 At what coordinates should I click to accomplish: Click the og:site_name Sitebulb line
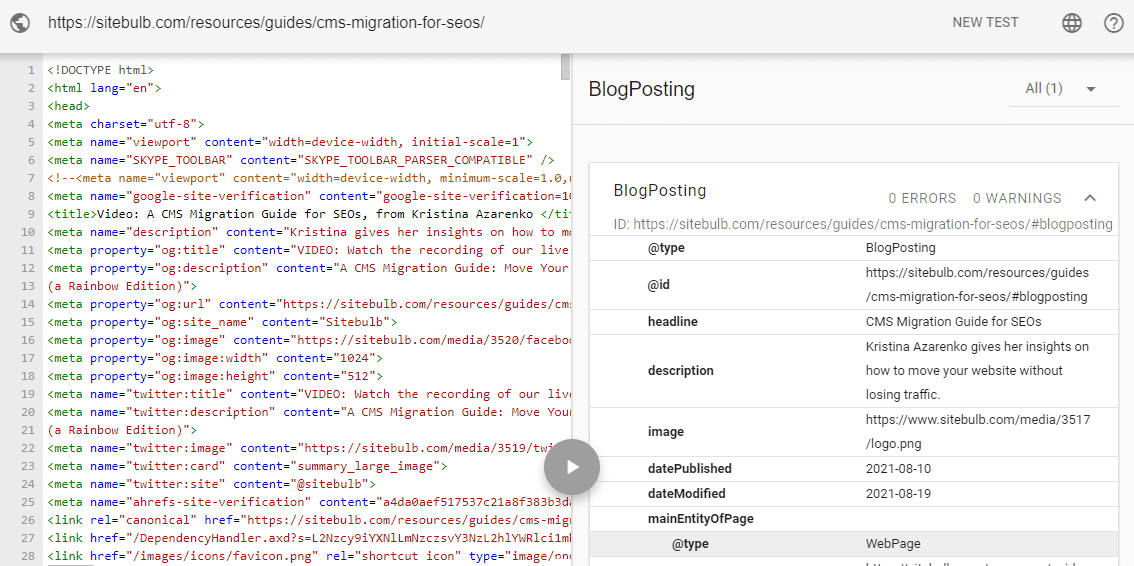(x=222, y=322)
